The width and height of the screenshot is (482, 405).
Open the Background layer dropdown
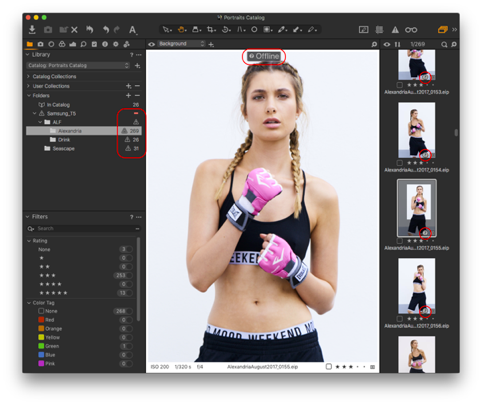click(x=181, y=44)
